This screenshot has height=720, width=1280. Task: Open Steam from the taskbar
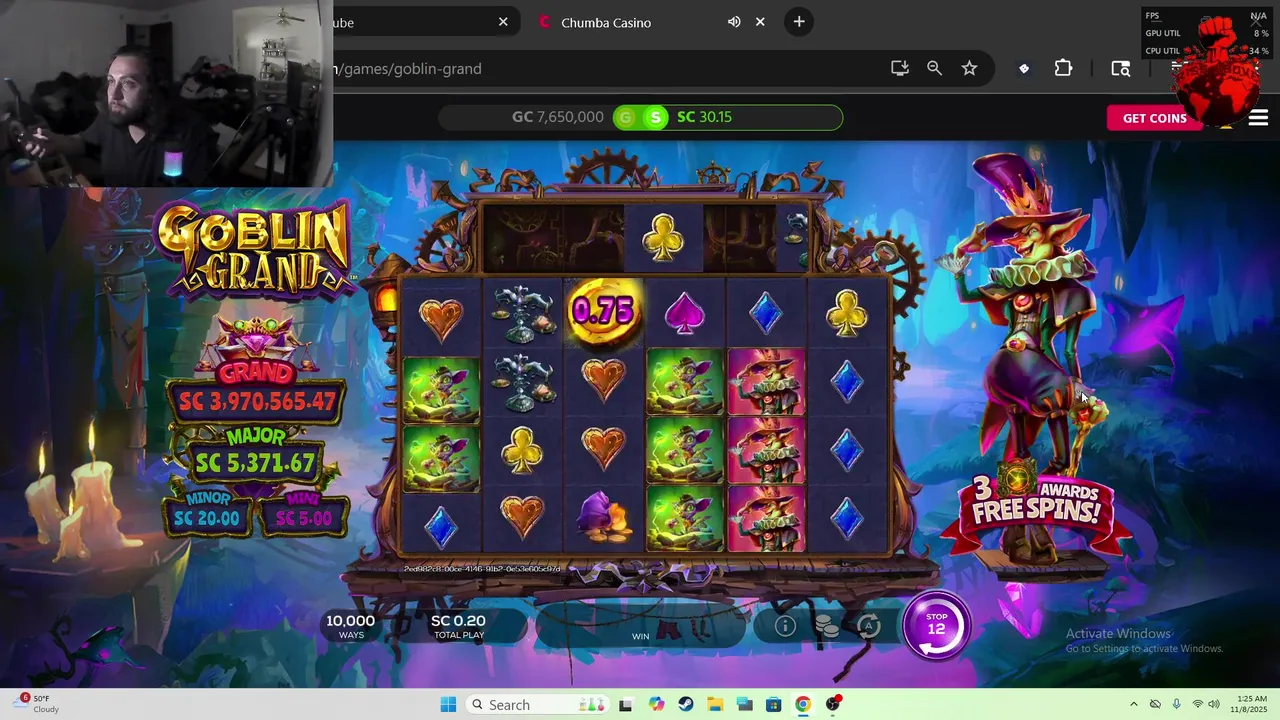685,704
